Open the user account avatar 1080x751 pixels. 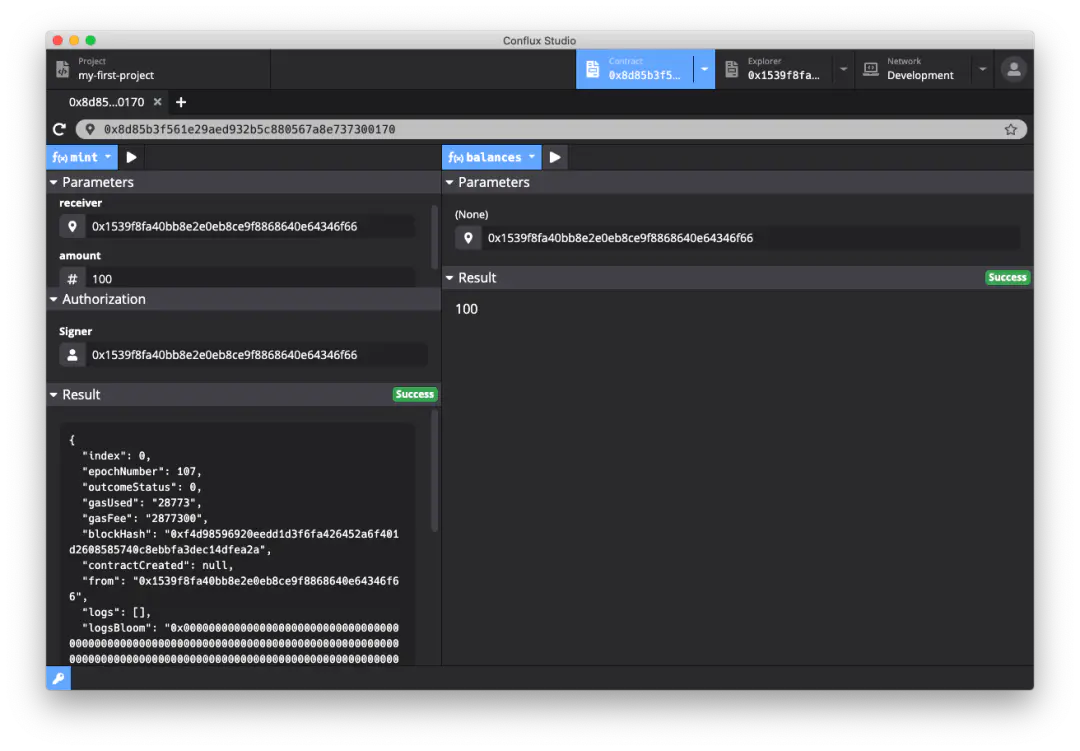point(1013,69)
